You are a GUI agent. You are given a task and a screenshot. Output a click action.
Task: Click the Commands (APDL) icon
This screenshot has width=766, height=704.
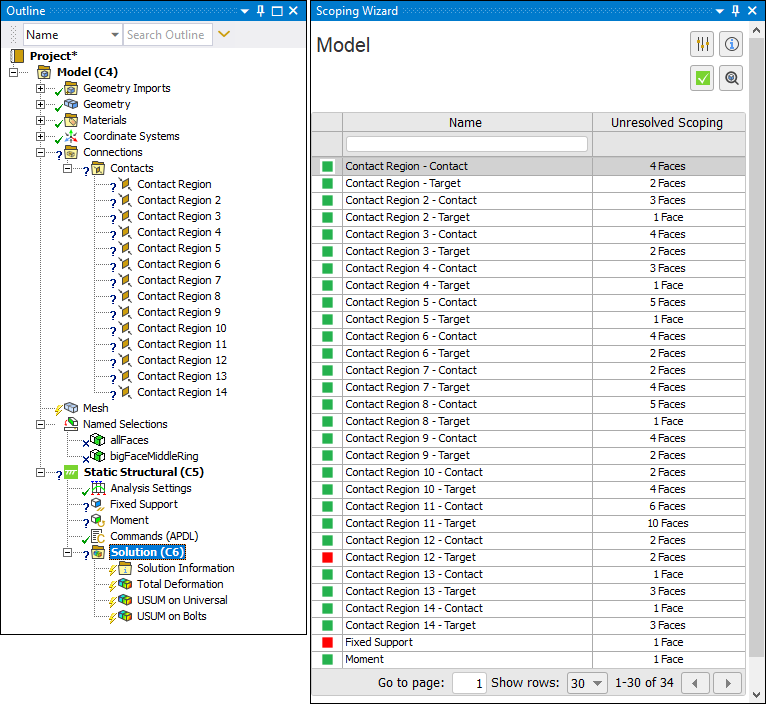coord(98,536)
